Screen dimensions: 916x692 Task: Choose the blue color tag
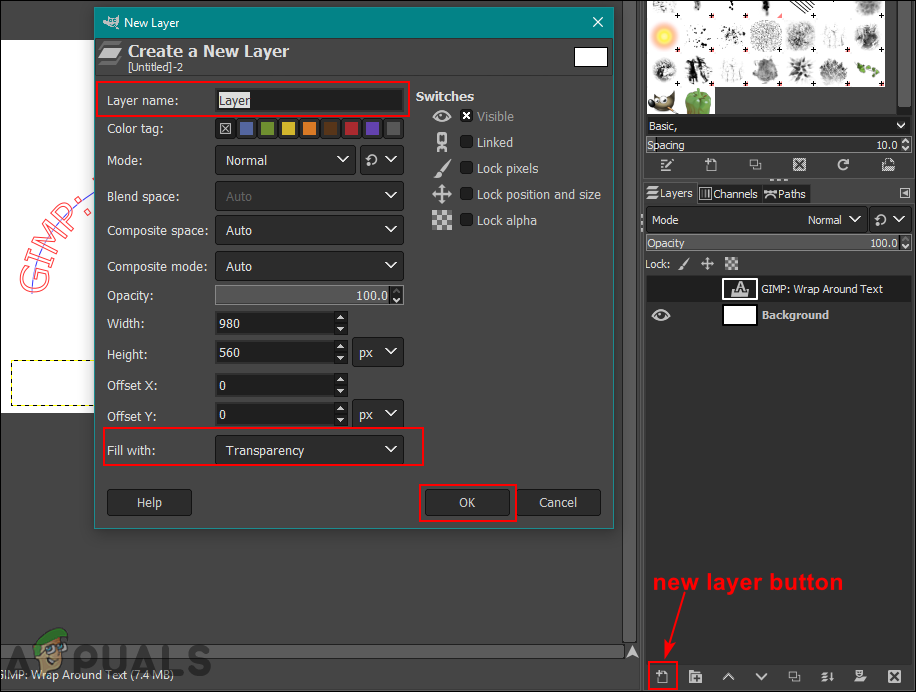click(247, 128)
